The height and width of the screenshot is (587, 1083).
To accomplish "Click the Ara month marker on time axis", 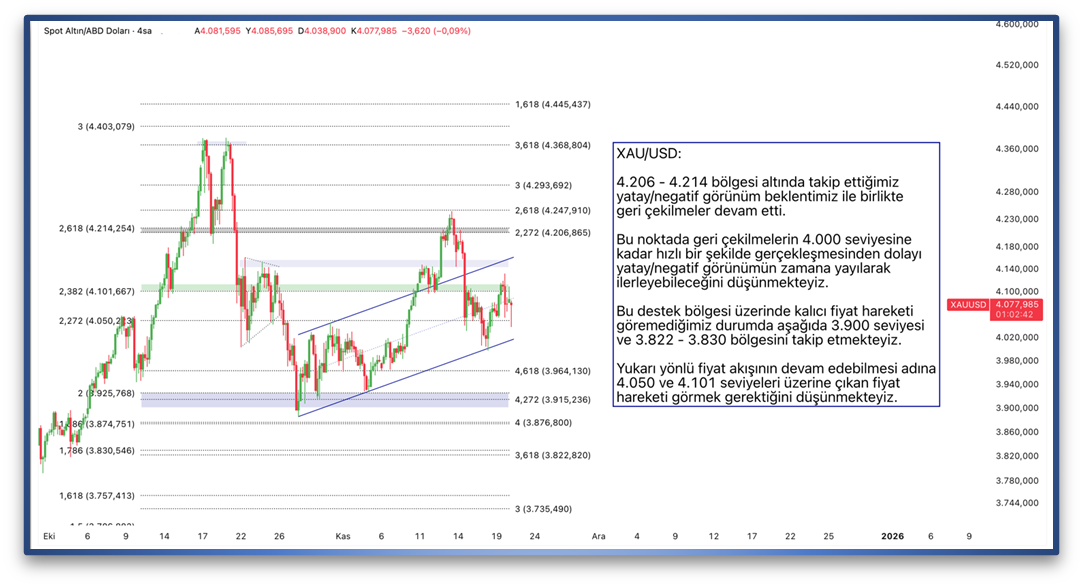I will (599, 536).
